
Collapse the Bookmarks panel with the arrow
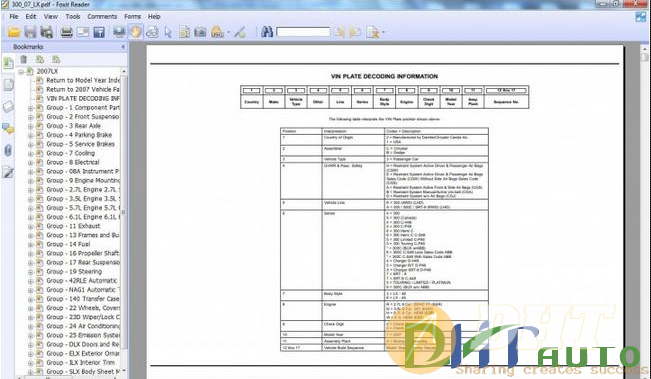click(123, 47)
